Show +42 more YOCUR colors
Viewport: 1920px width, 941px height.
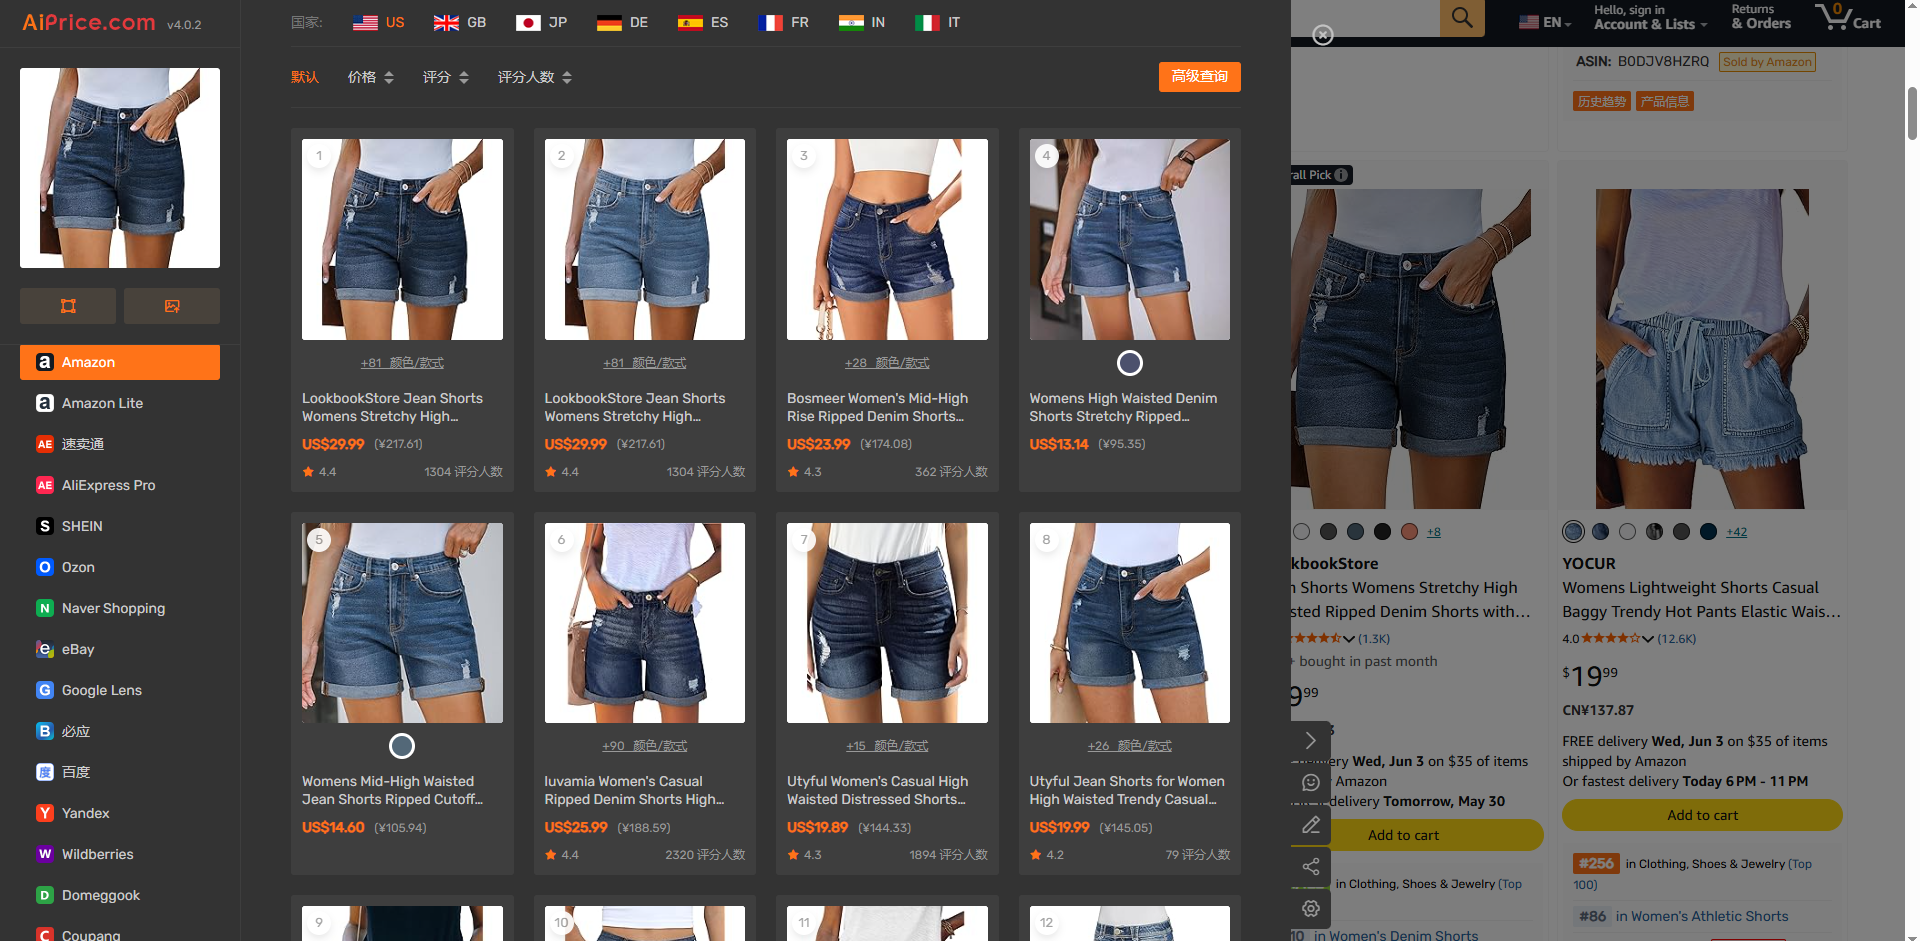1737,532
